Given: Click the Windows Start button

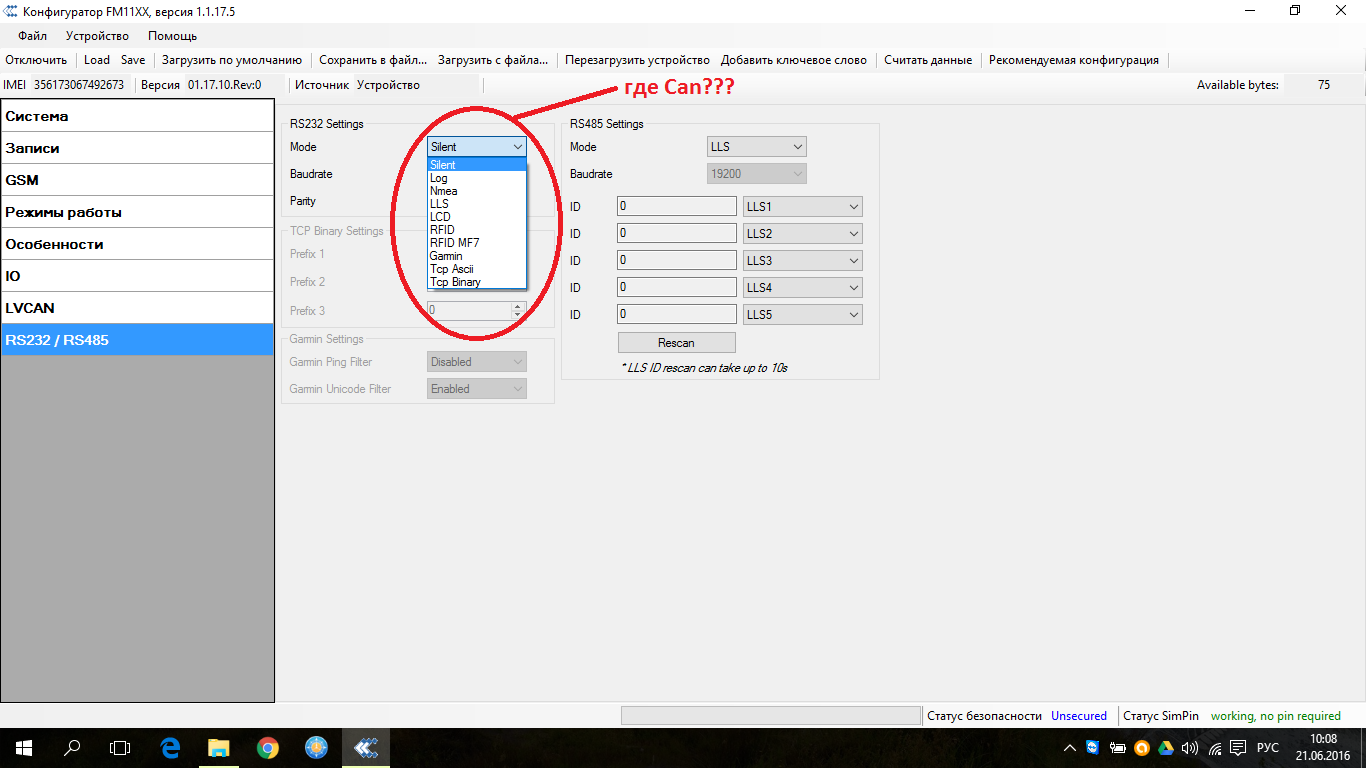Looking at the screenshot, I should pos(23,747).
